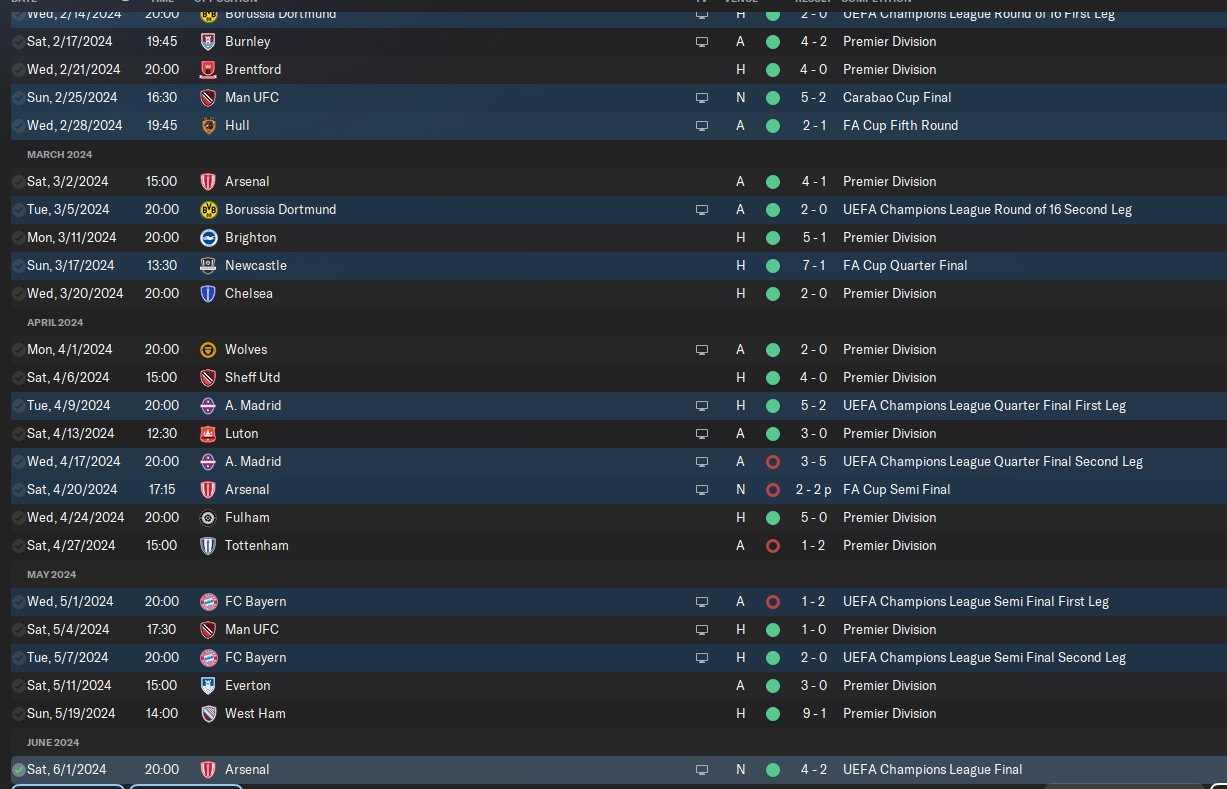This screenshot has height=789, width=1227.
Task: Click the Chelsea club crest
Action: pos(208,294)
